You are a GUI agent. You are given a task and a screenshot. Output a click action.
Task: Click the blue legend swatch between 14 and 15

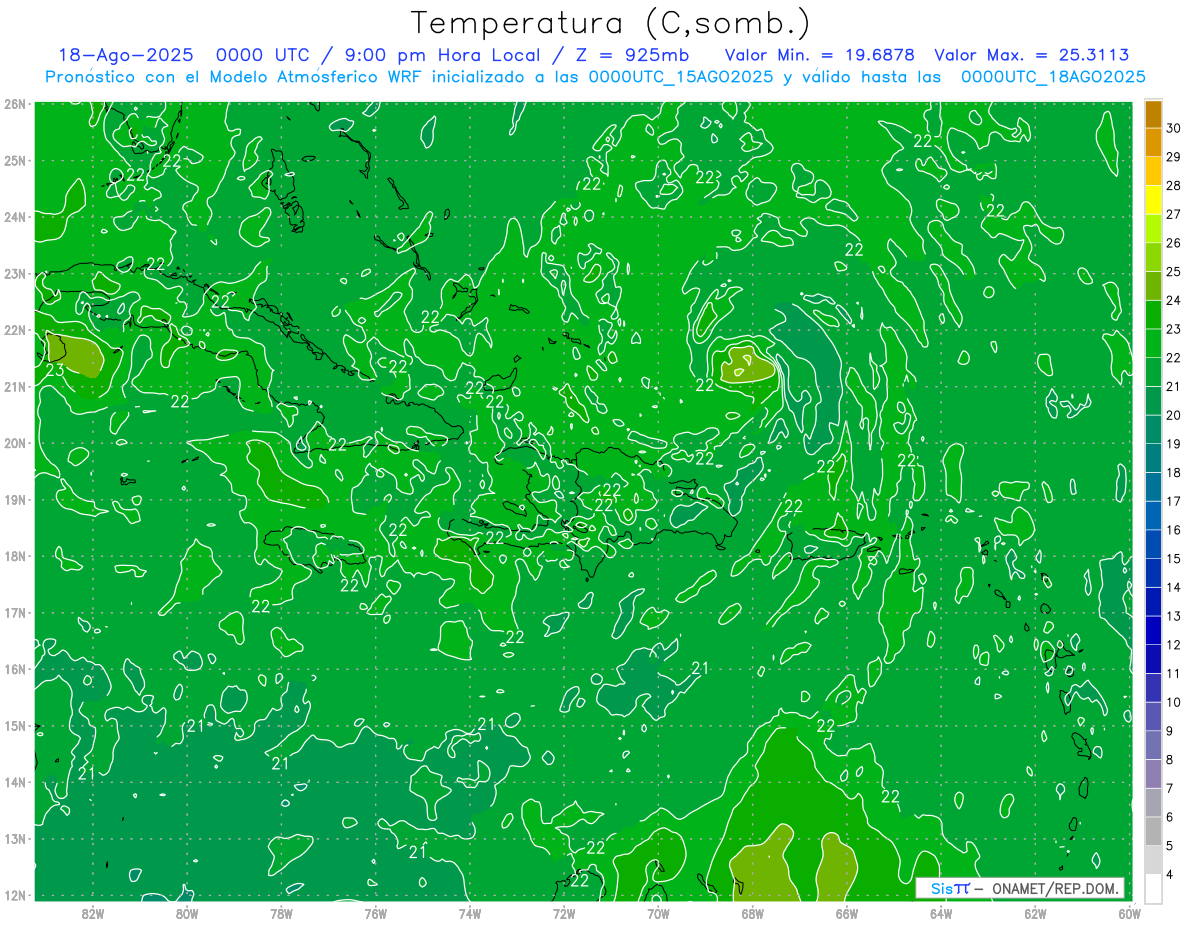click(1153, 573)
